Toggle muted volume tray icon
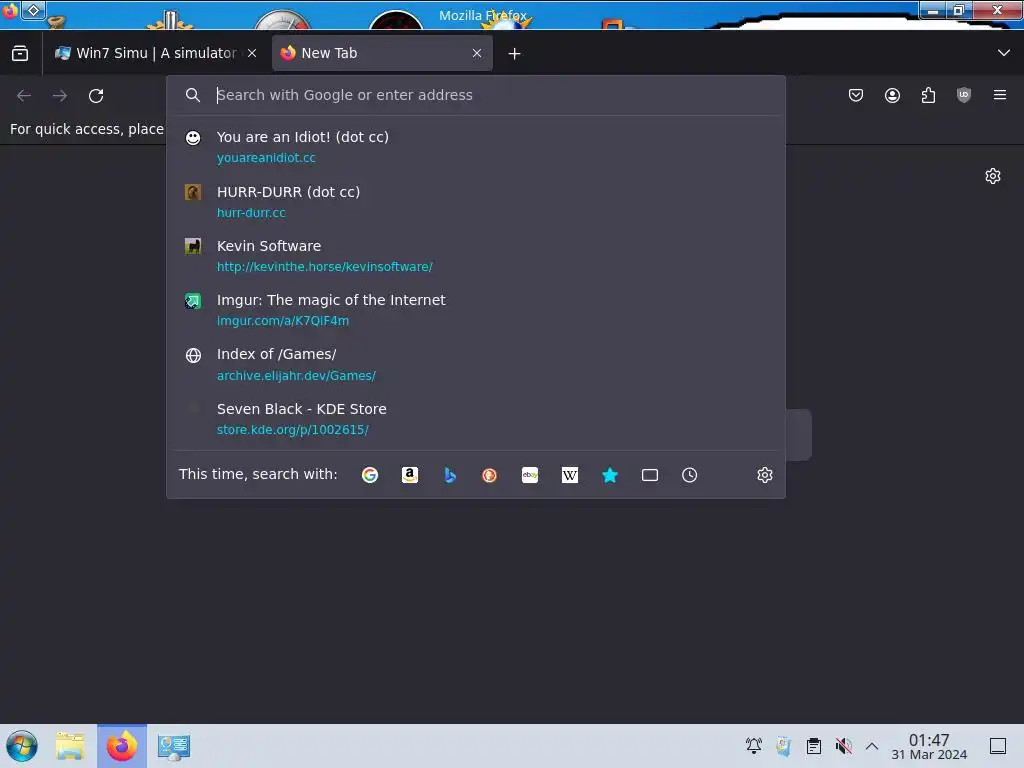 pyautogui.click(x=844, y=745)
